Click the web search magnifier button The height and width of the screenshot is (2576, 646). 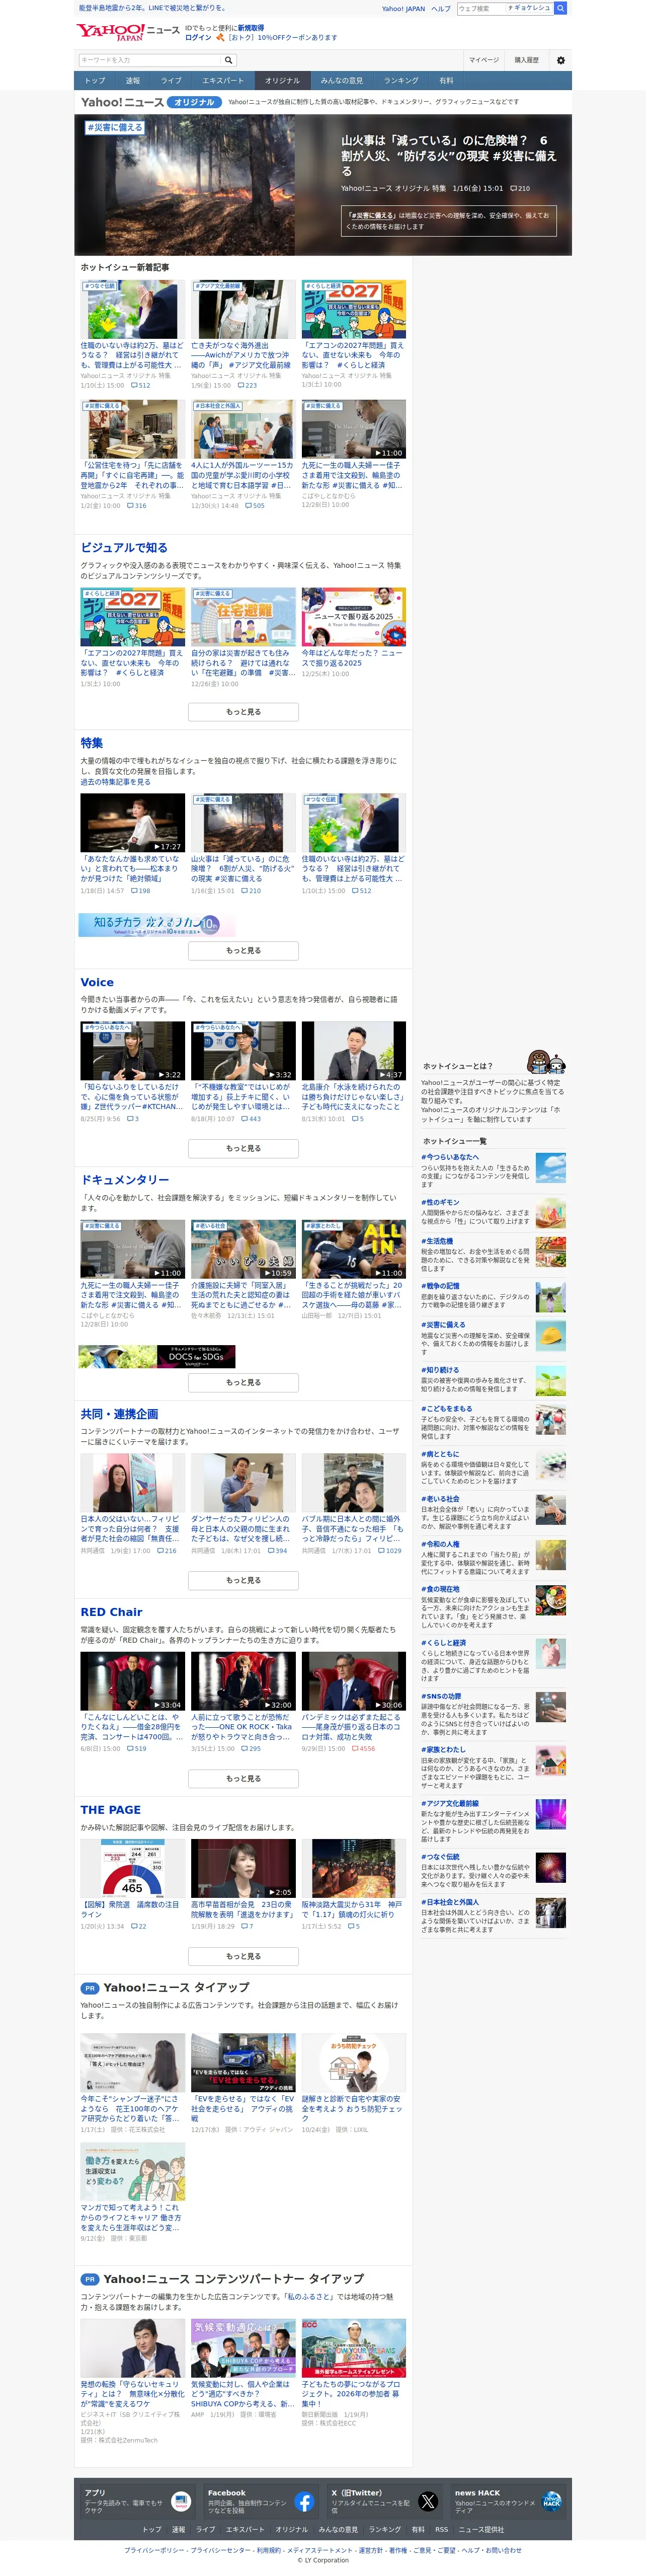(x=561, y=8)
